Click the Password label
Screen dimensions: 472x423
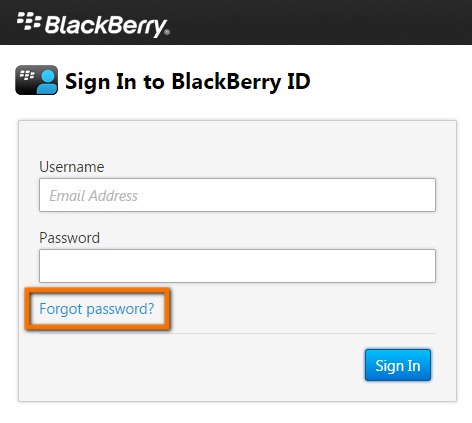pyautogui.click(x=69, y=238)
